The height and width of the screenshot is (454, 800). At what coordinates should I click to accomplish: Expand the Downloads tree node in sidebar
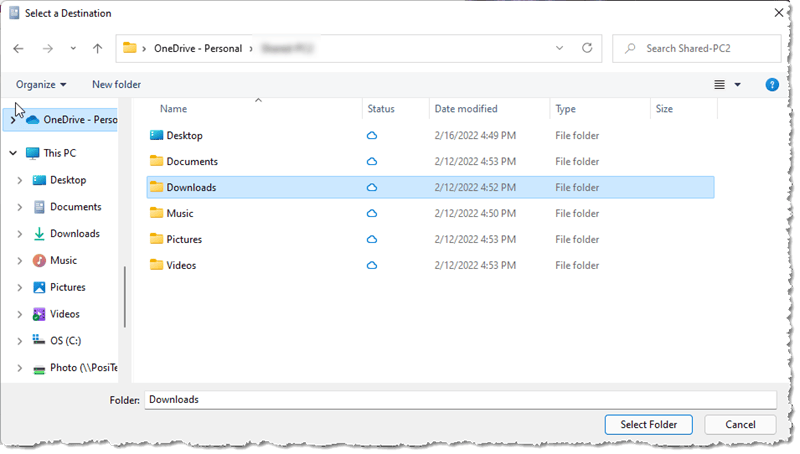click(19, 234)
